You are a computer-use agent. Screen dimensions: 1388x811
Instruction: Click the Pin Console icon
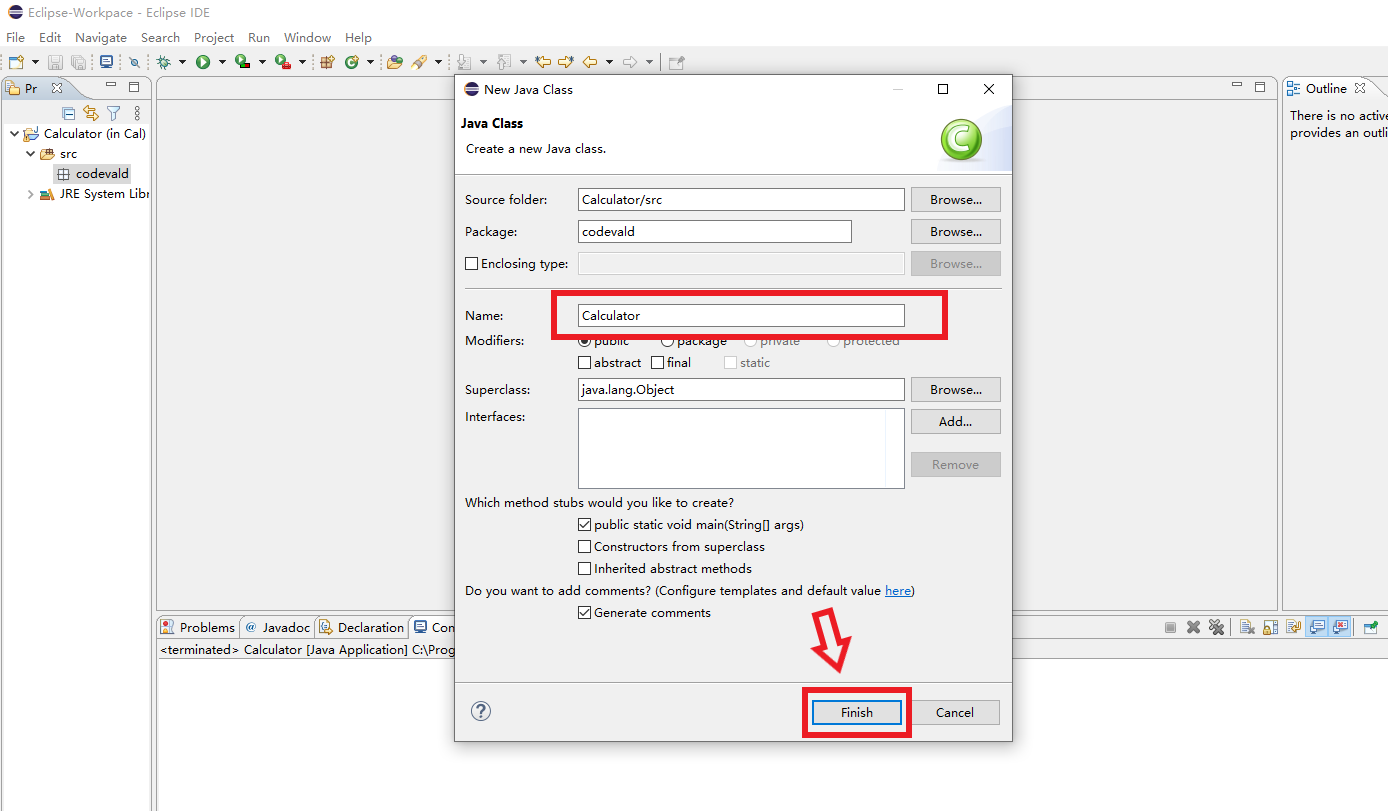coord(1370,627)
